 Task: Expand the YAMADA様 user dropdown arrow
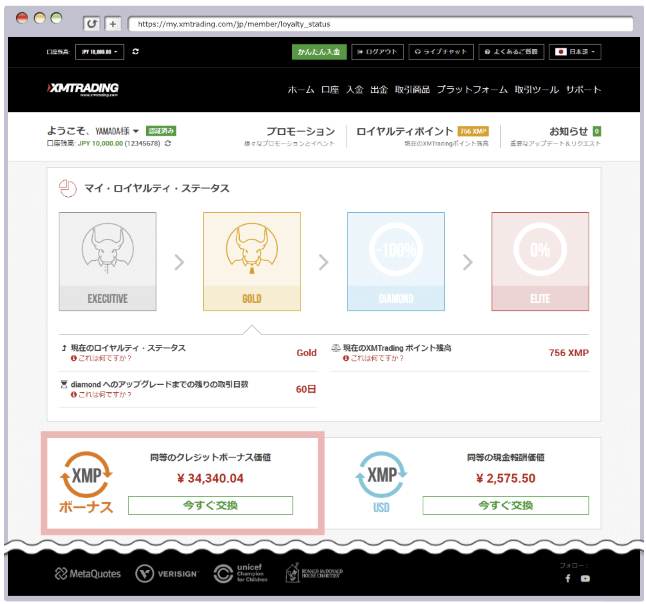(136, 131)
